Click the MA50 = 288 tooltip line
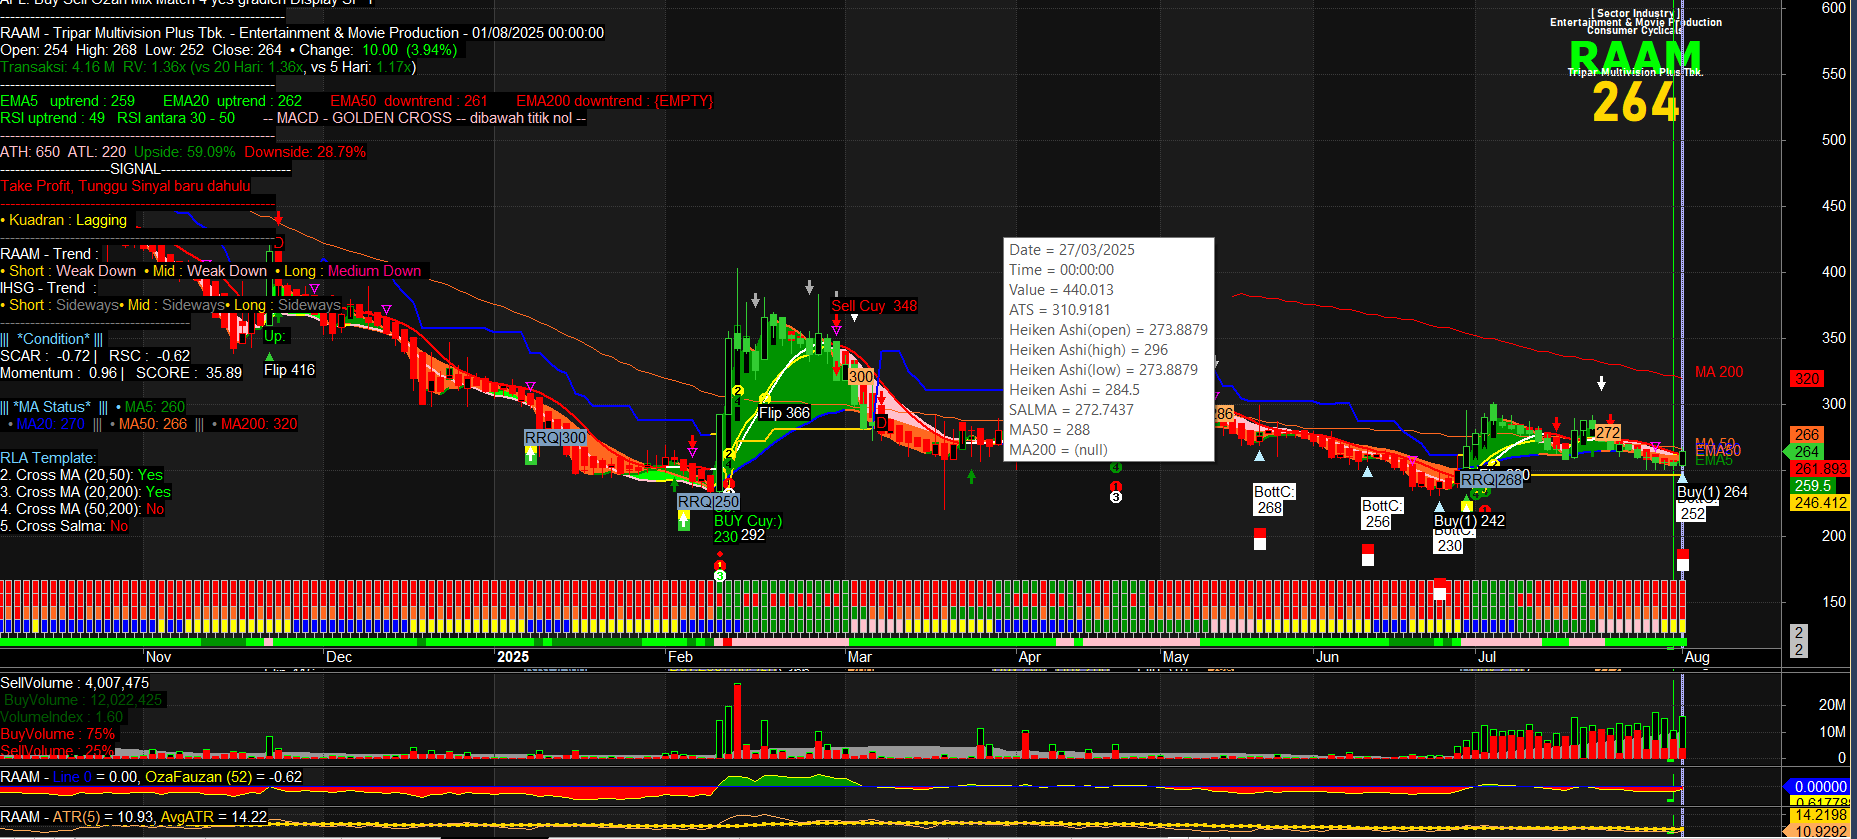The width and height of the screenshot is (1857, 839). coord(1050,430)
